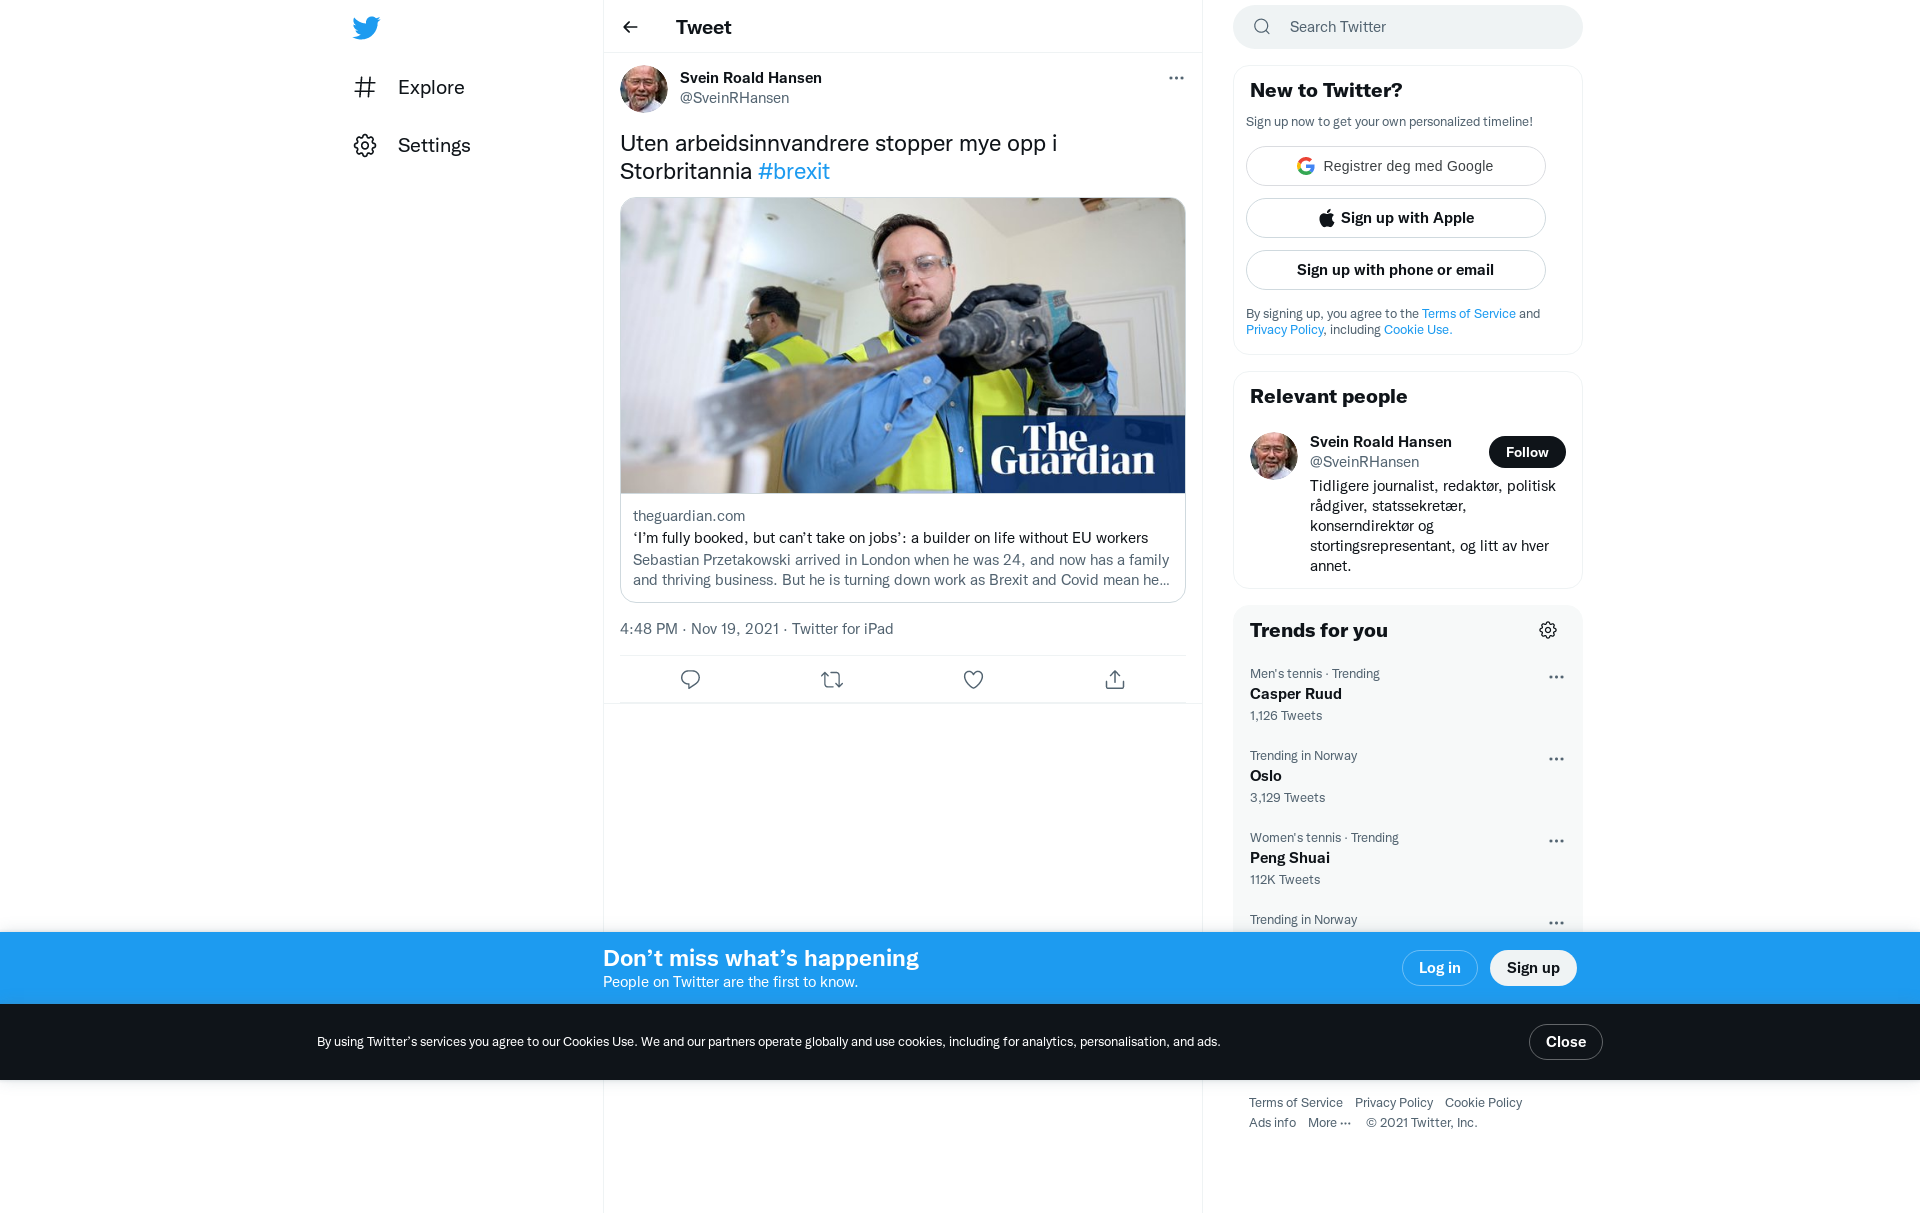
Task: Follow Svein Roald Hansen
Action: 1527,452
